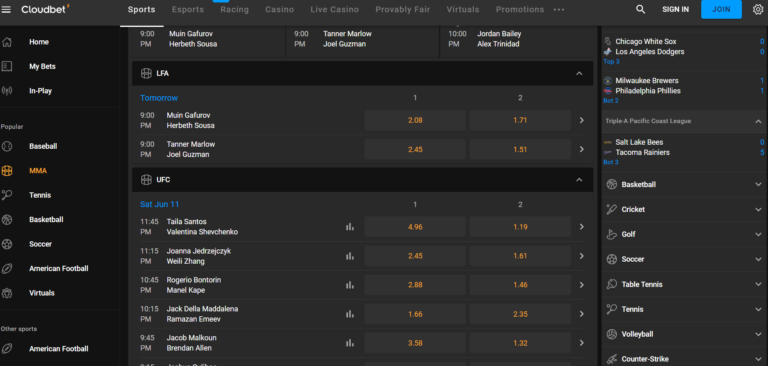Click the Soccer ball icon in left sidebar
This screenshot has height=366, width=768.
point(7,244)
